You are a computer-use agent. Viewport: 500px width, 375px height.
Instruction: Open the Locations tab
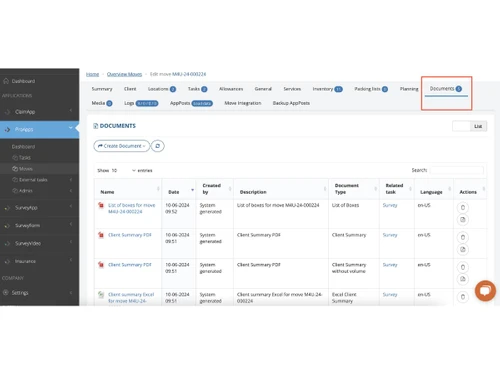point(162,89)
